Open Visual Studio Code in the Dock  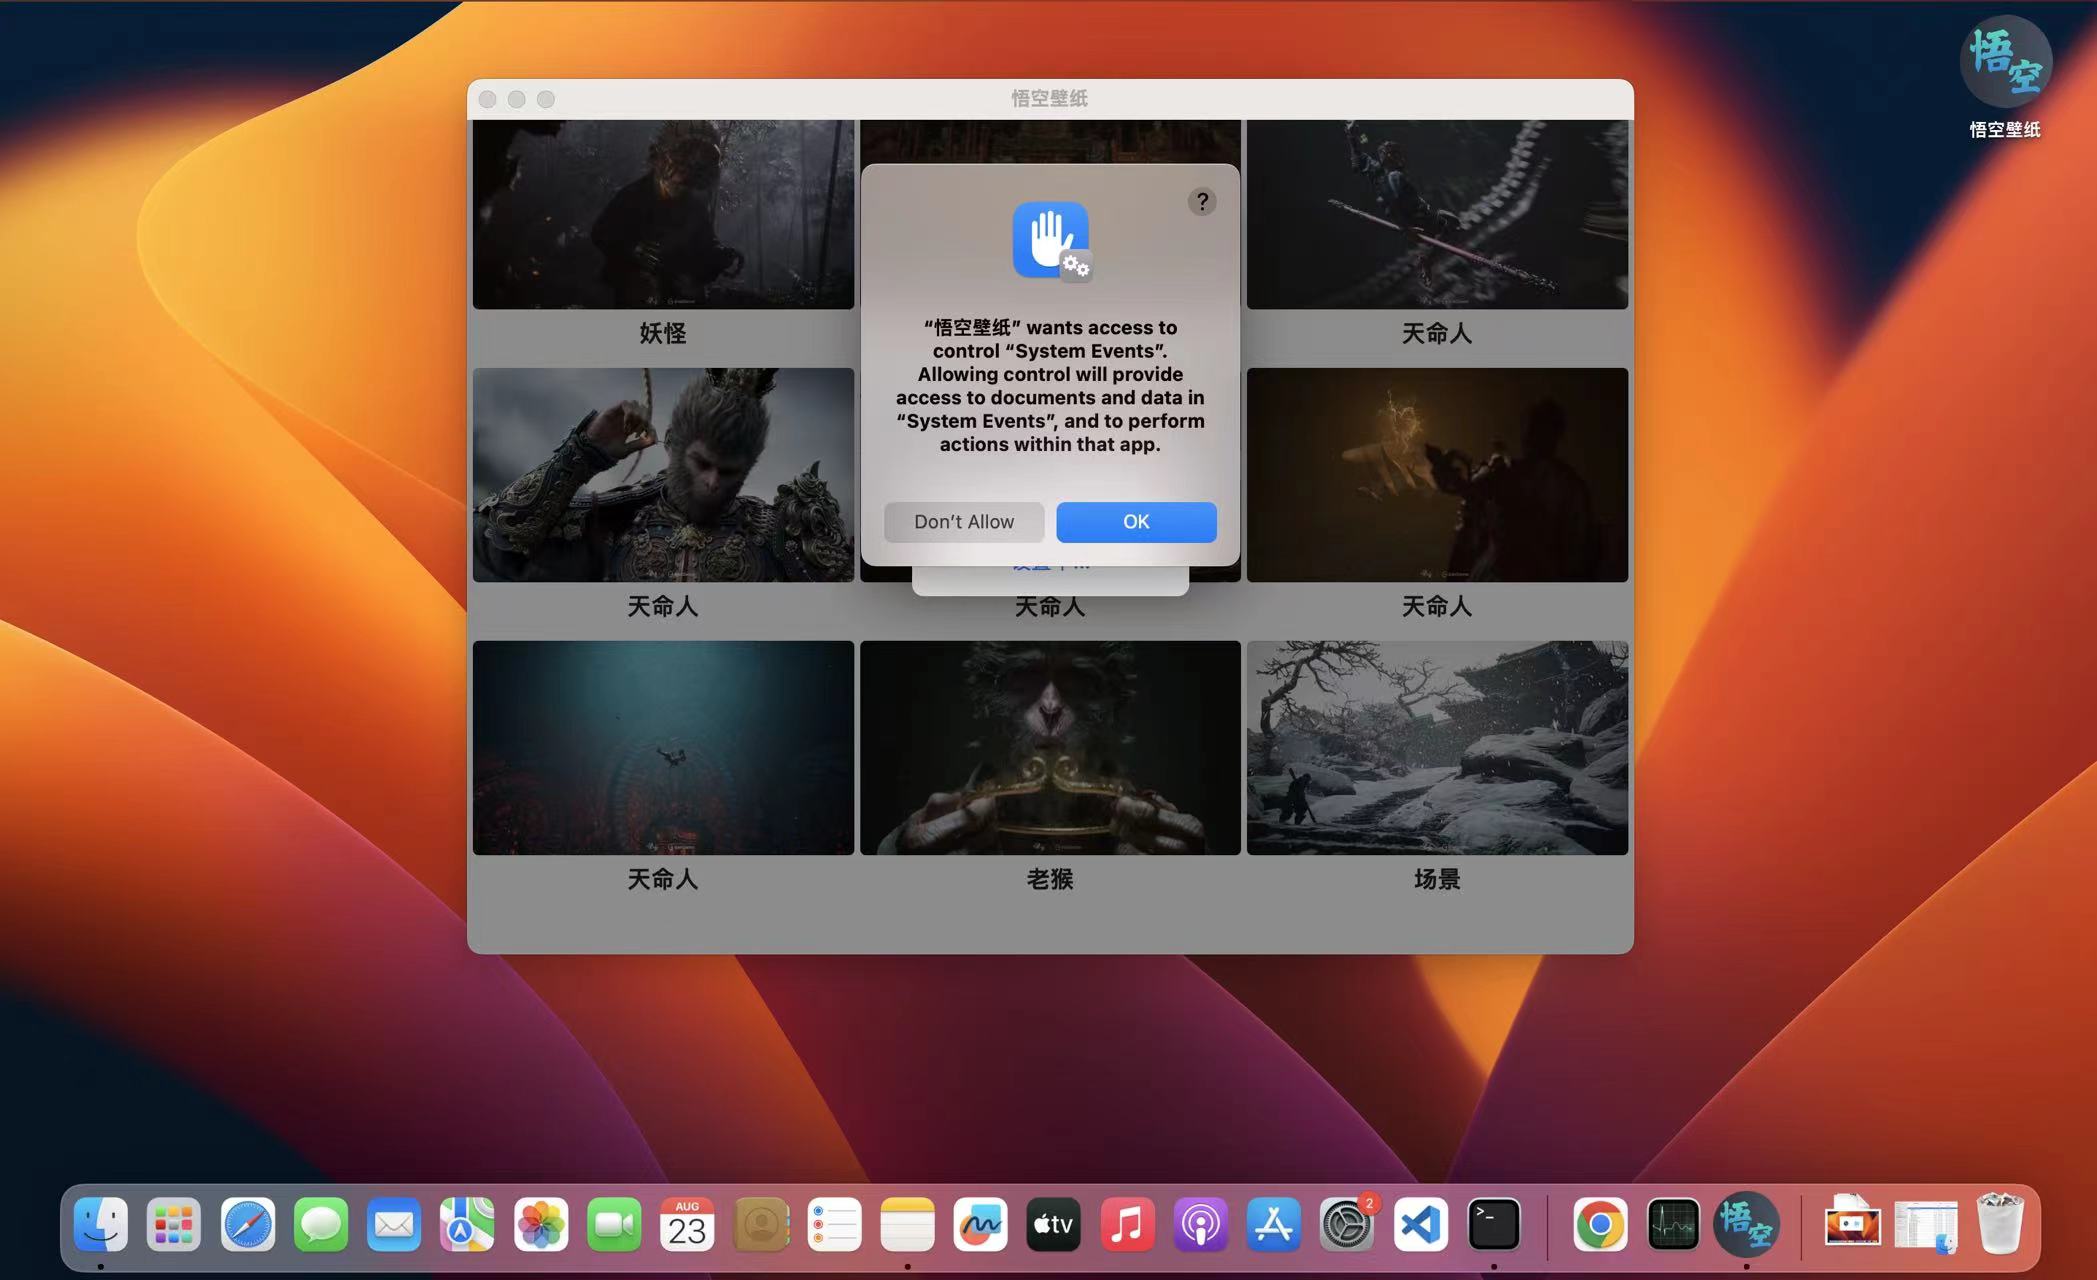[1420, 1225]
